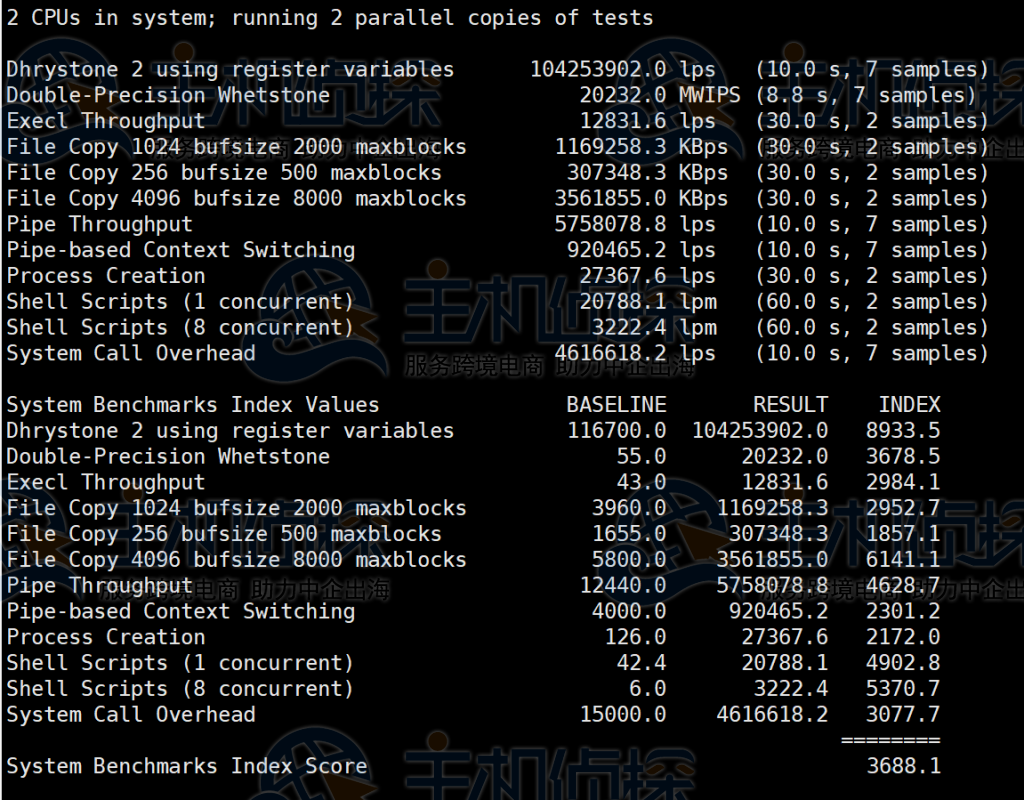Click the Execl Throughput index 2984.1
The width and height of the screenshot is (1024, 800).
point(903,483)
